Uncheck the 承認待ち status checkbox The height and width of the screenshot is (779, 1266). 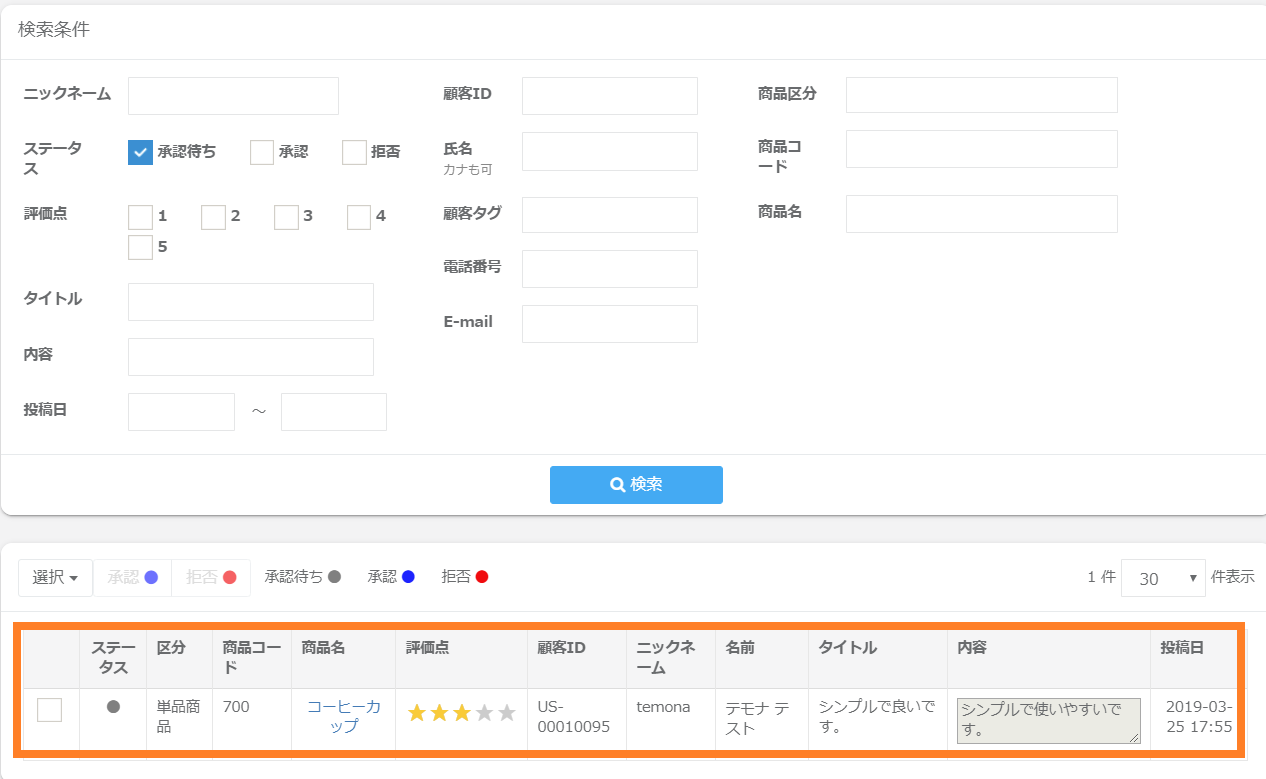pyautogui.click(x=140, y=152)
